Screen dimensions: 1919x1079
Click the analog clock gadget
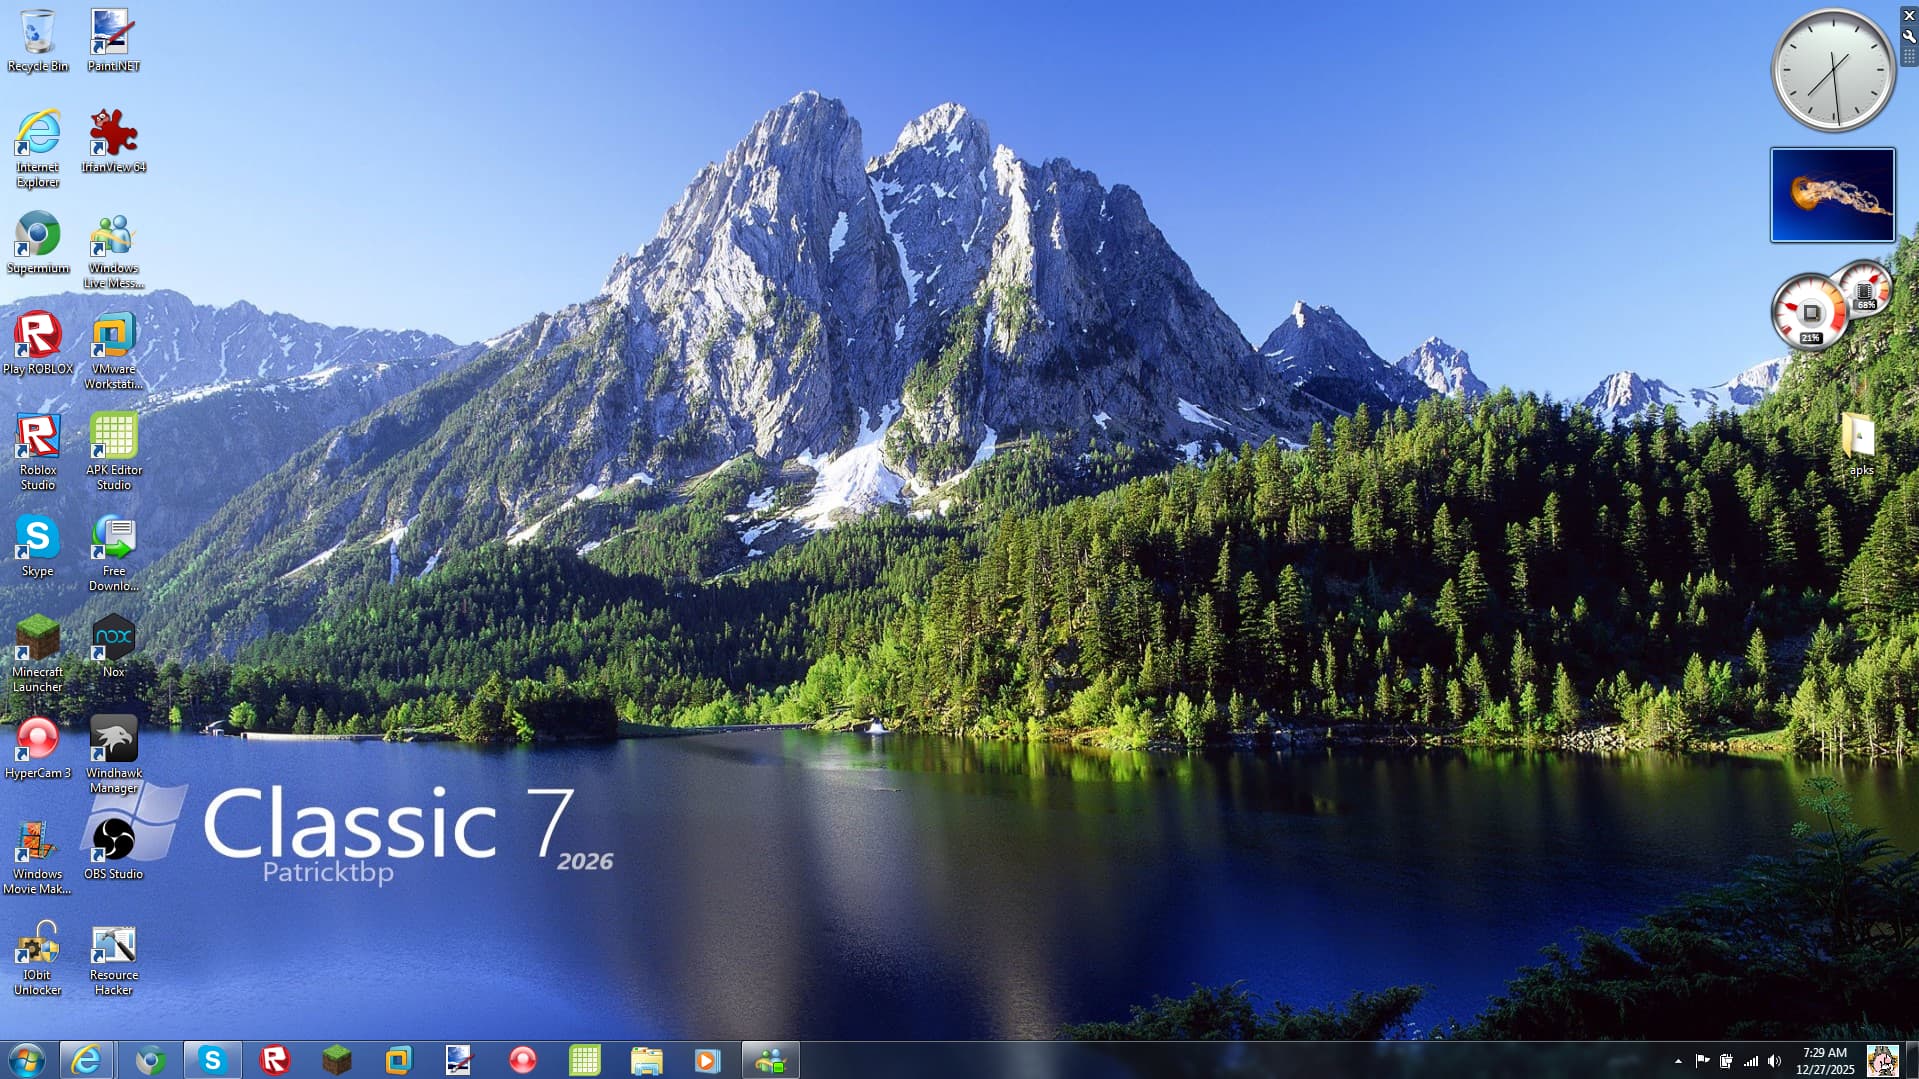tap(1832, 70)
